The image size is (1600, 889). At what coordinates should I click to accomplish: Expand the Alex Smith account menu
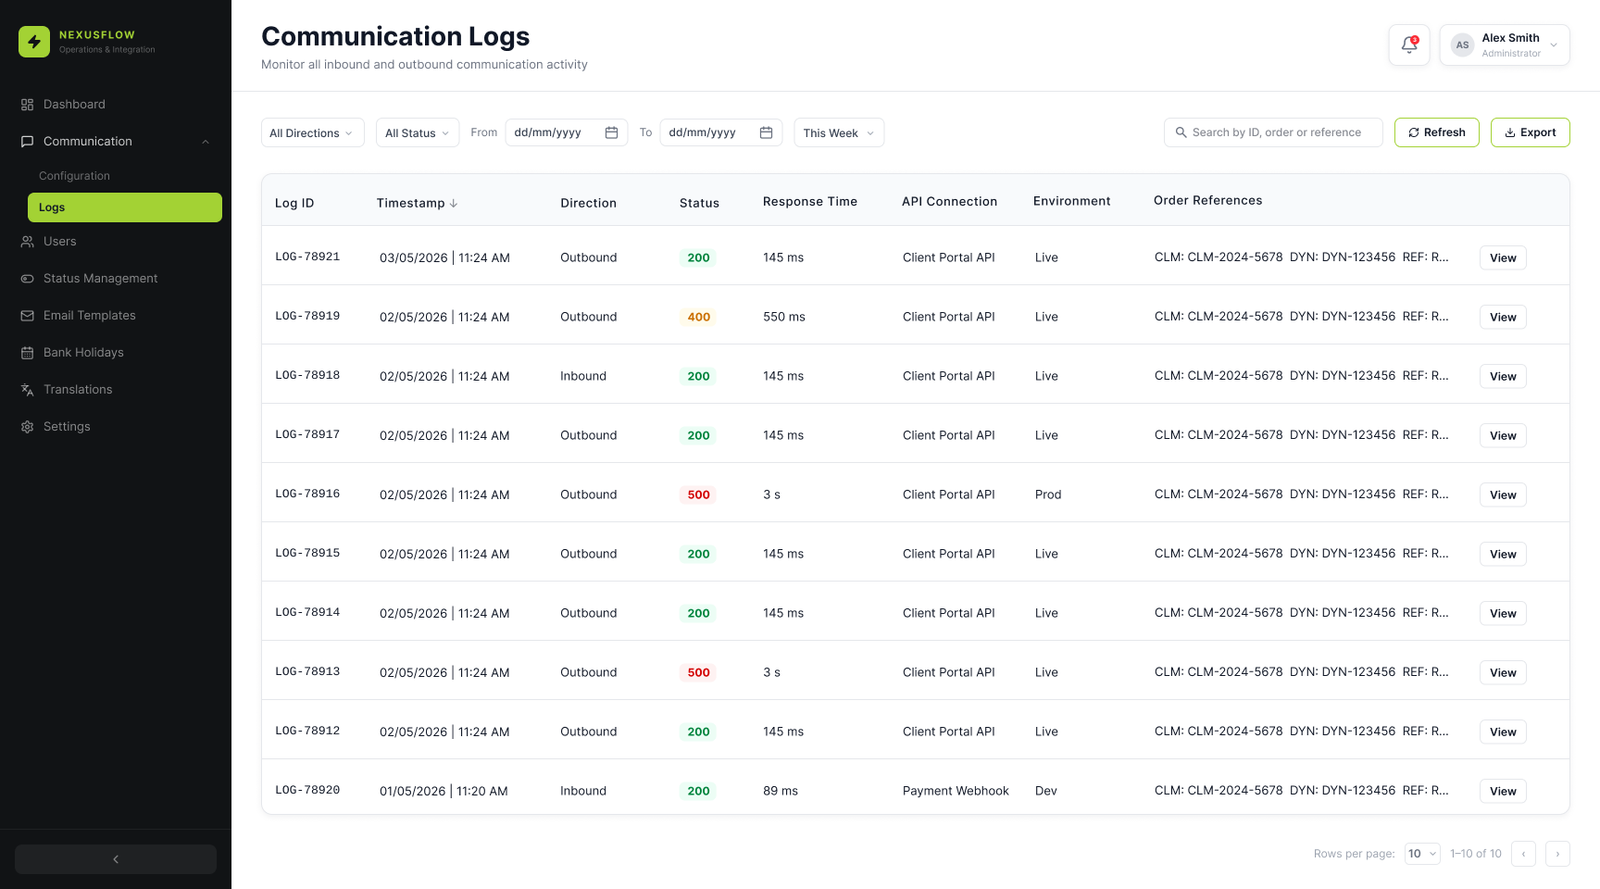(1505, 45)
